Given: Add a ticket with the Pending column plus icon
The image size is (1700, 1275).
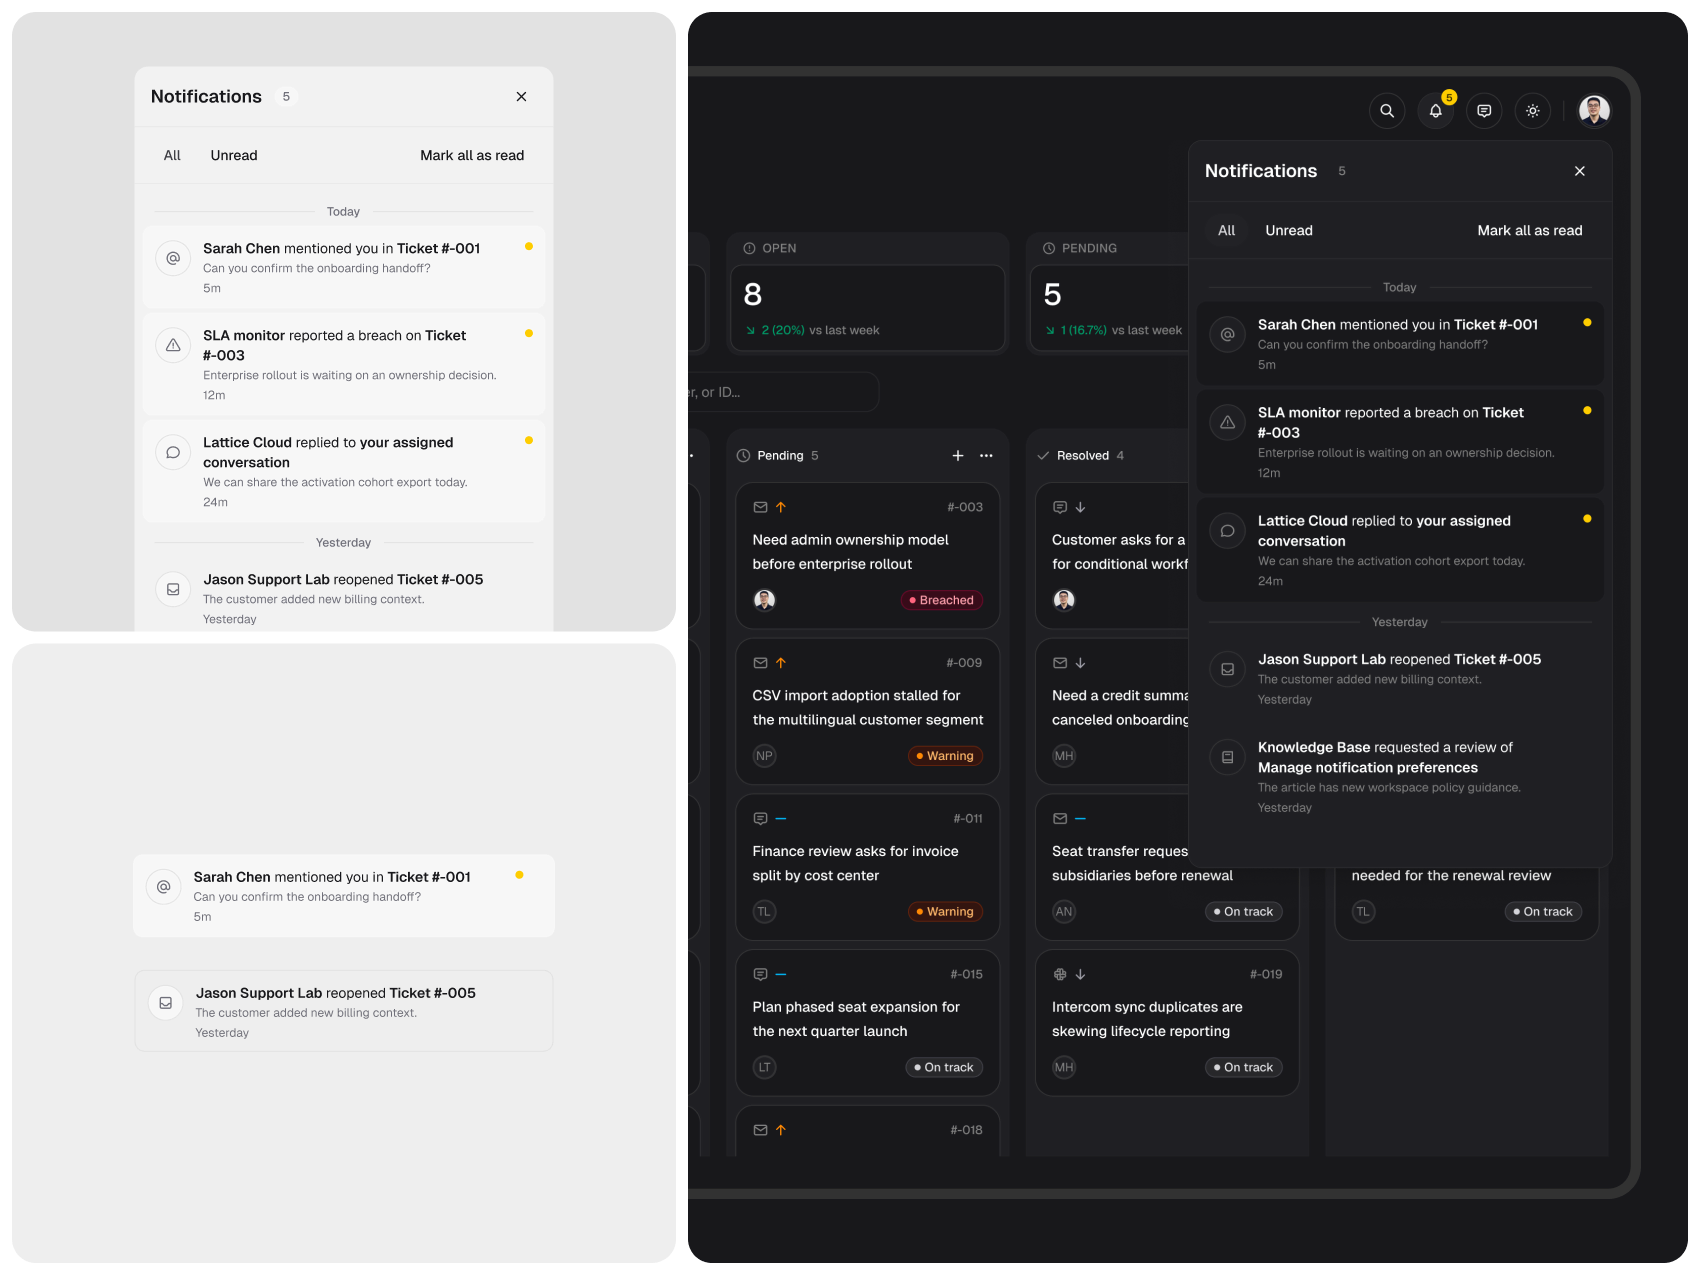Looking at the screenshot, I should pyautogui.click(x=958, y=456).
